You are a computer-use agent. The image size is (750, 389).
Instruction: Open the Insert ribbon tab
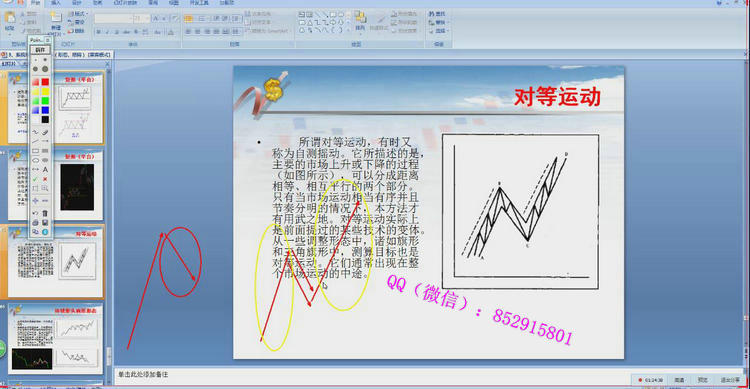pos(55,3)
